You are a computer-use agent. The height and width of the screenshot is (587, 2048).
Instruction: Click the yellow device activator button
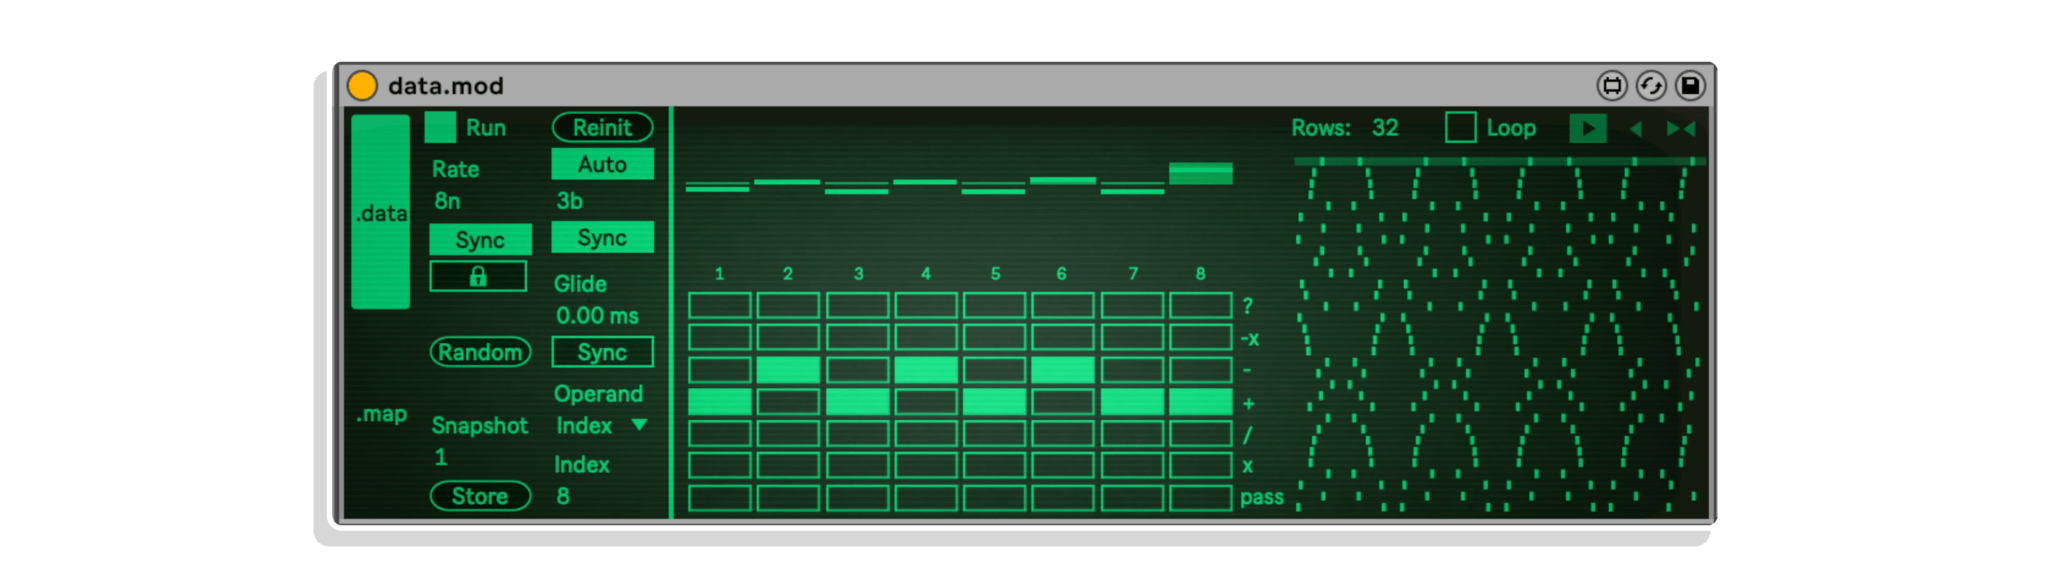tap(362, 86)
